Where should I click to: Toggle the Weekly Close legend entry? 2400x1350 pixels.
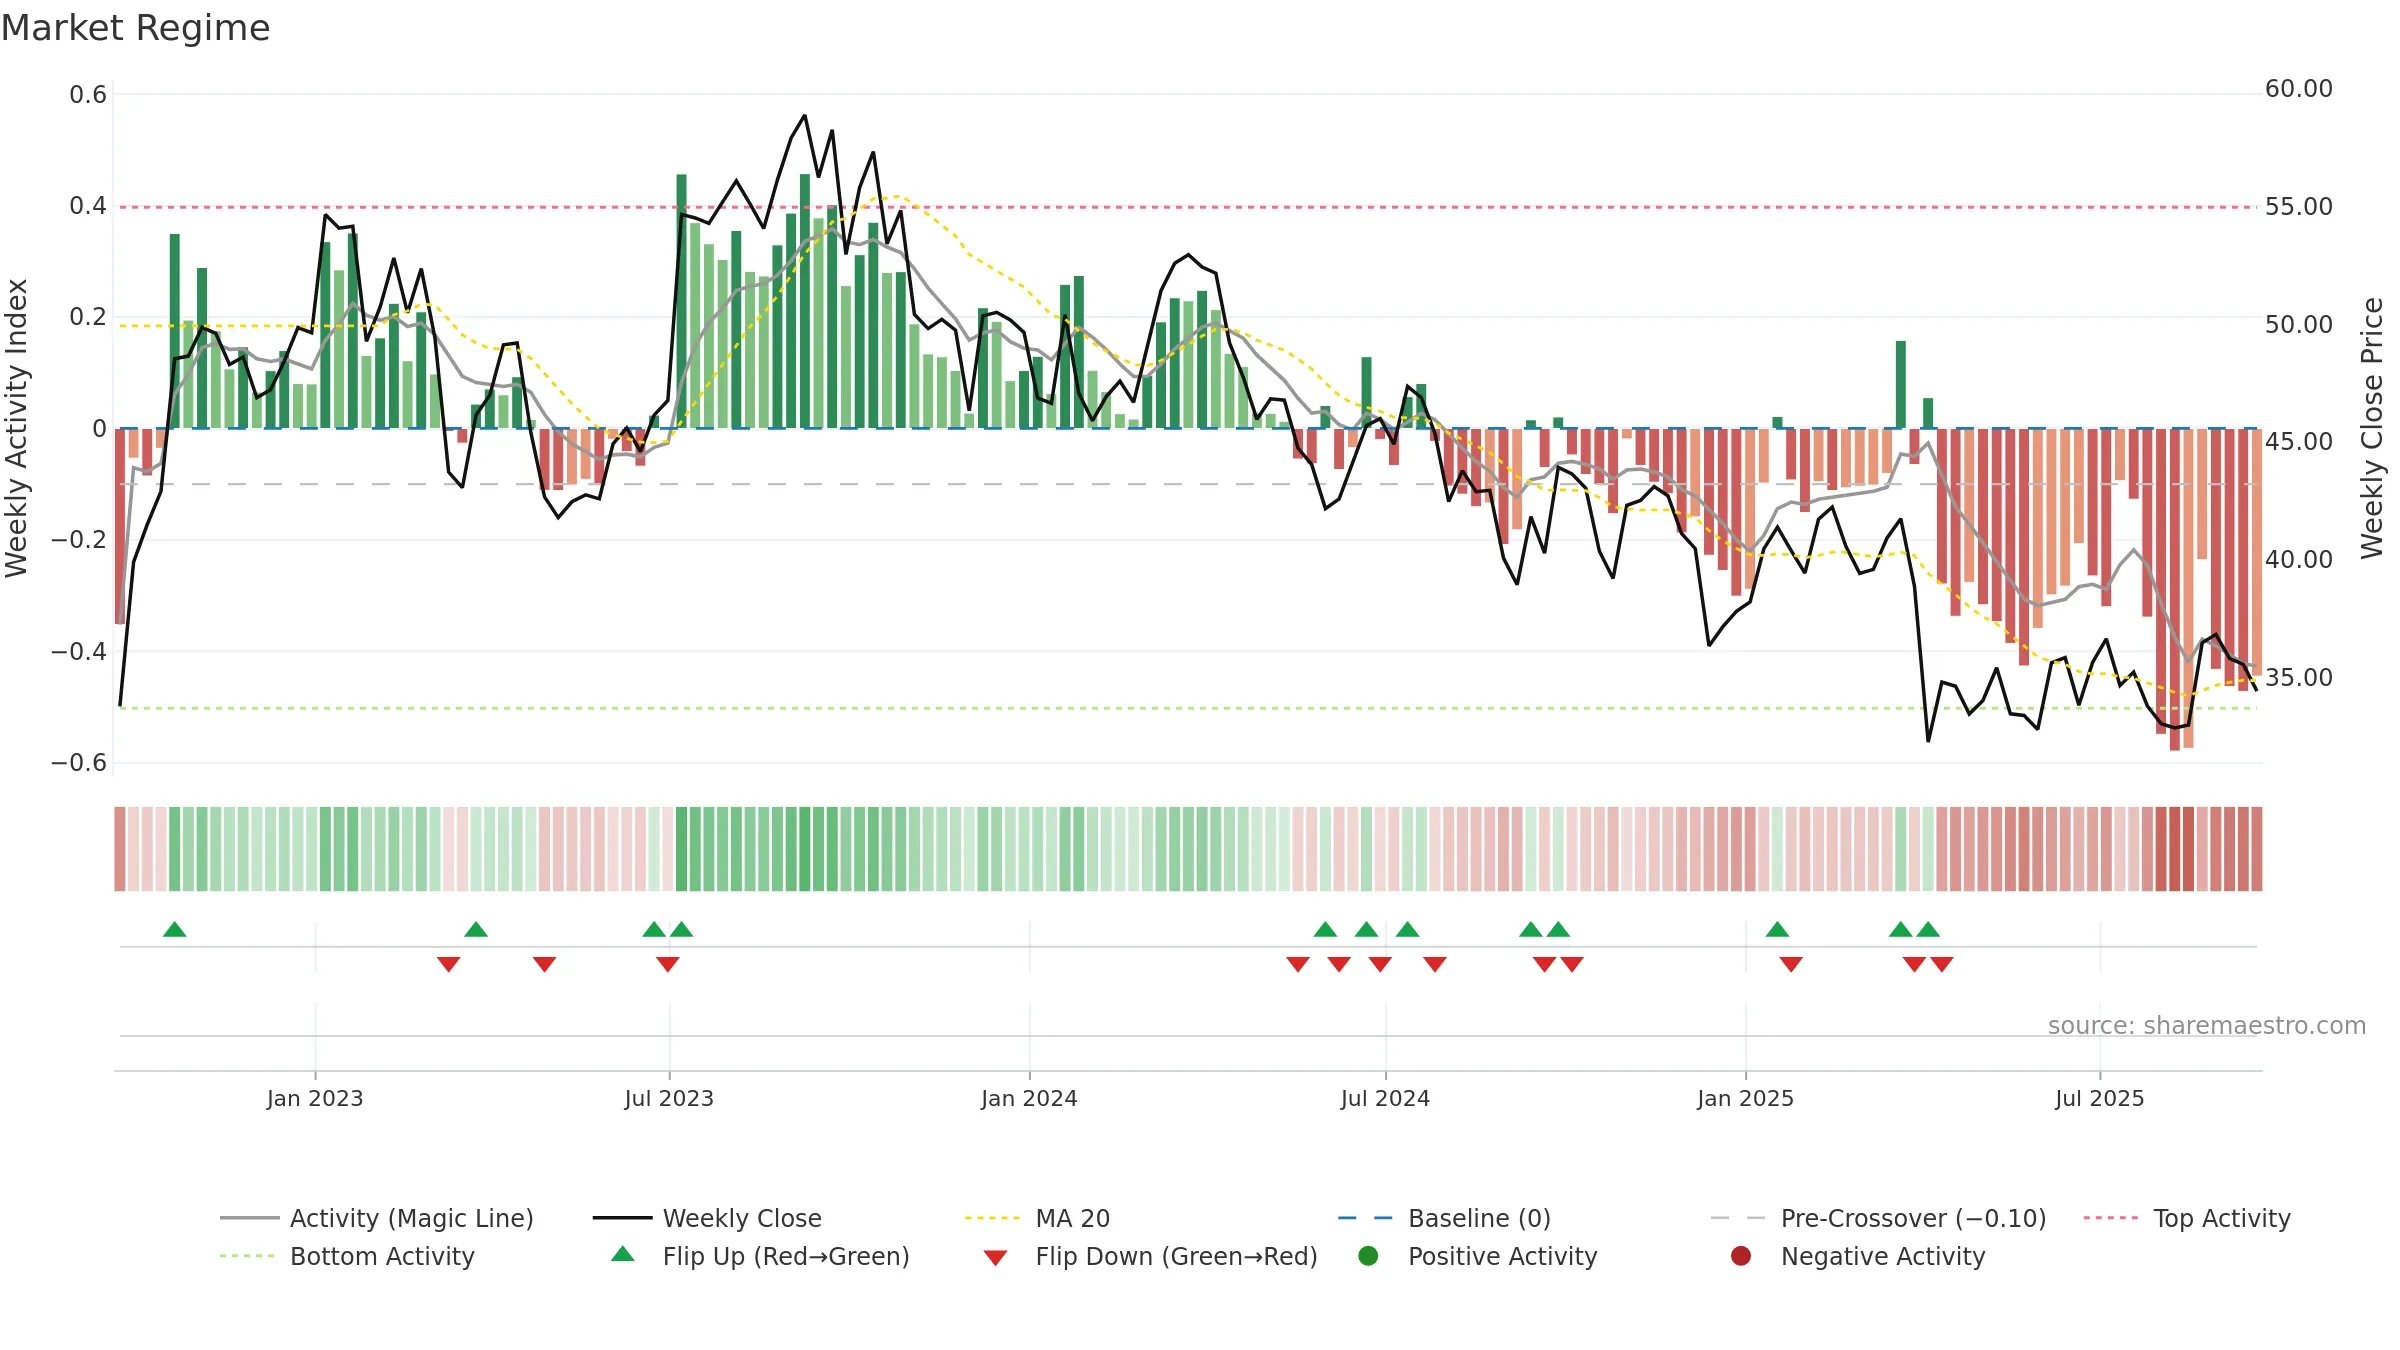707,1218
